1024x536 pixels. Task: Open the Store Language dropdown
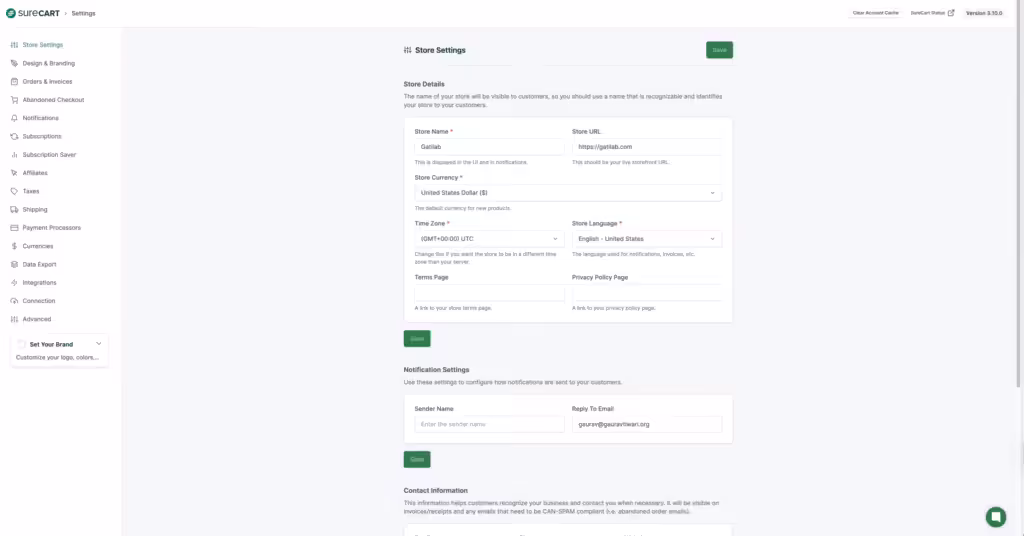pyautogui.click(x=646, y=239)
